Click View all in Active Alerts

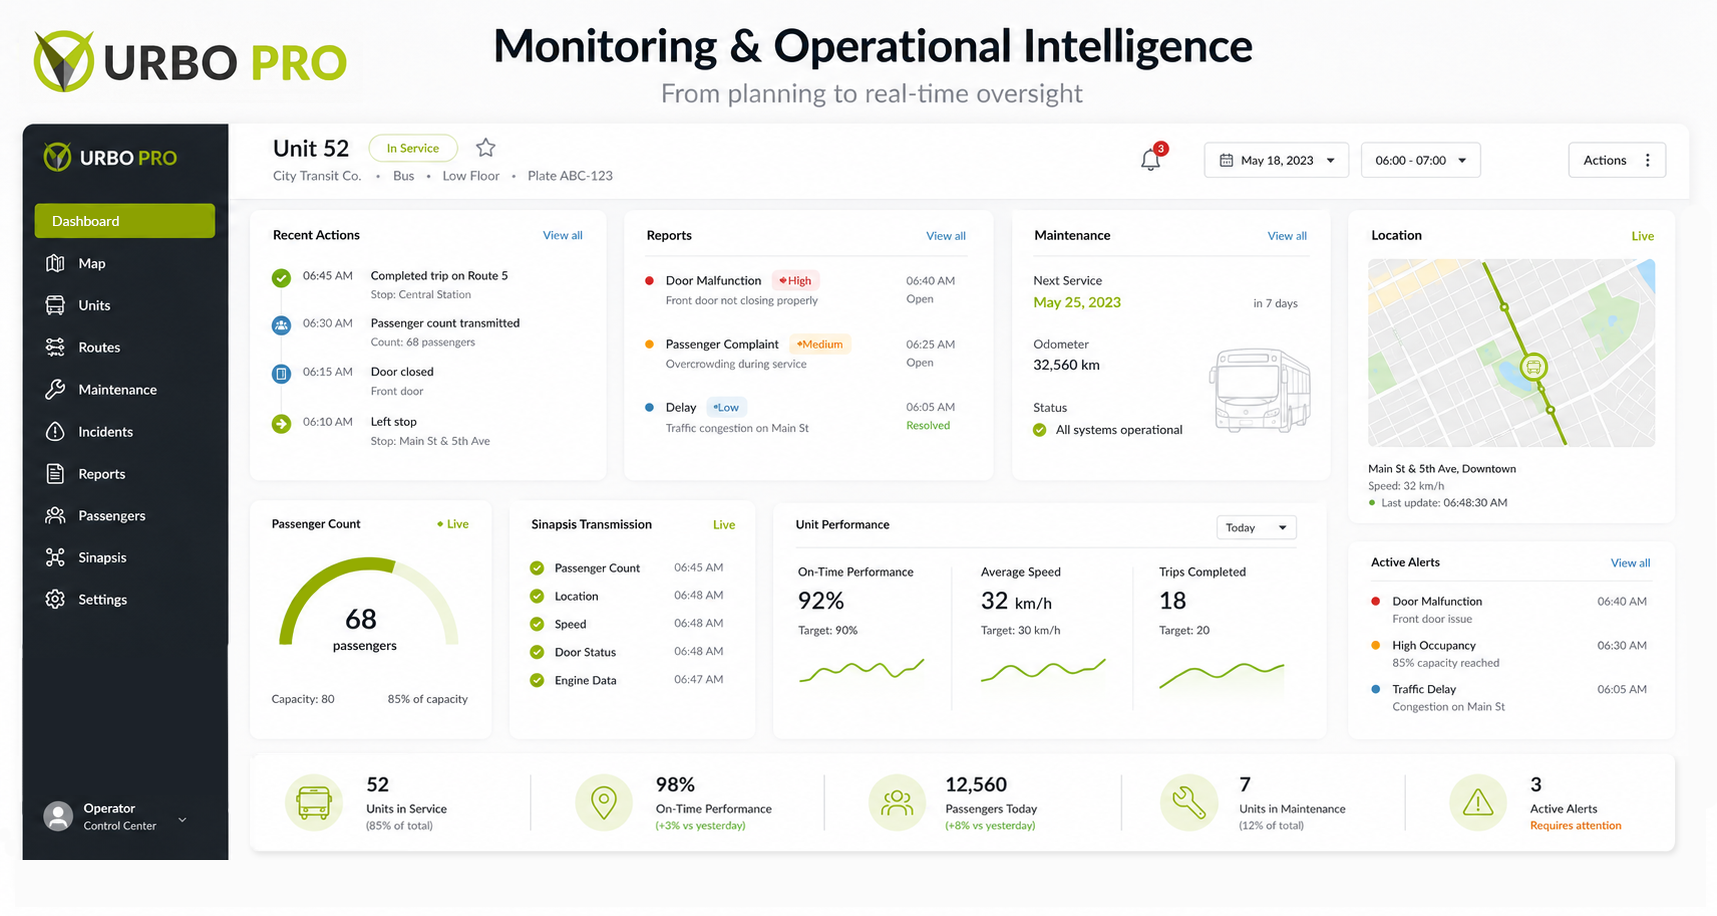click(x=1630, y=563)
